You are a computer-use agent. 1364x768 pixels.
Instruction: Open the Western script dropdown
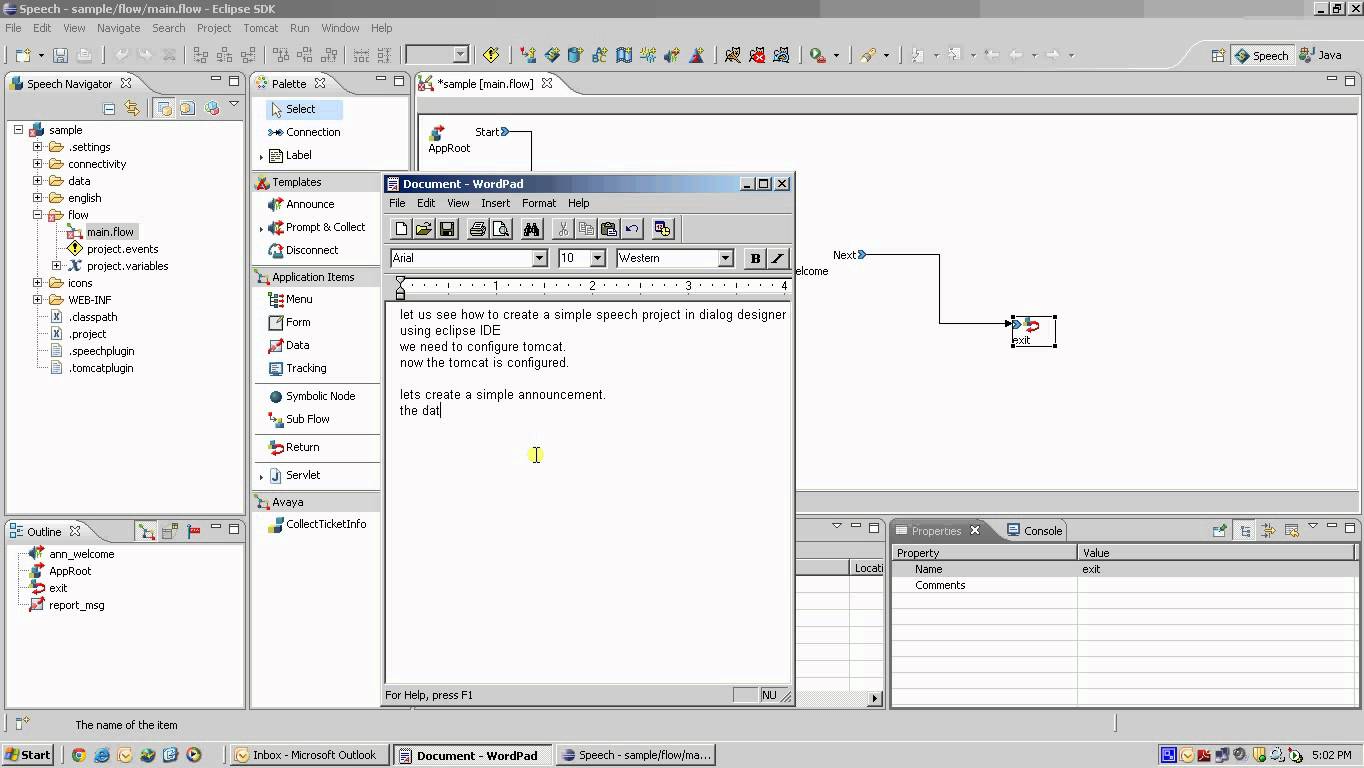tap(725, 258)
